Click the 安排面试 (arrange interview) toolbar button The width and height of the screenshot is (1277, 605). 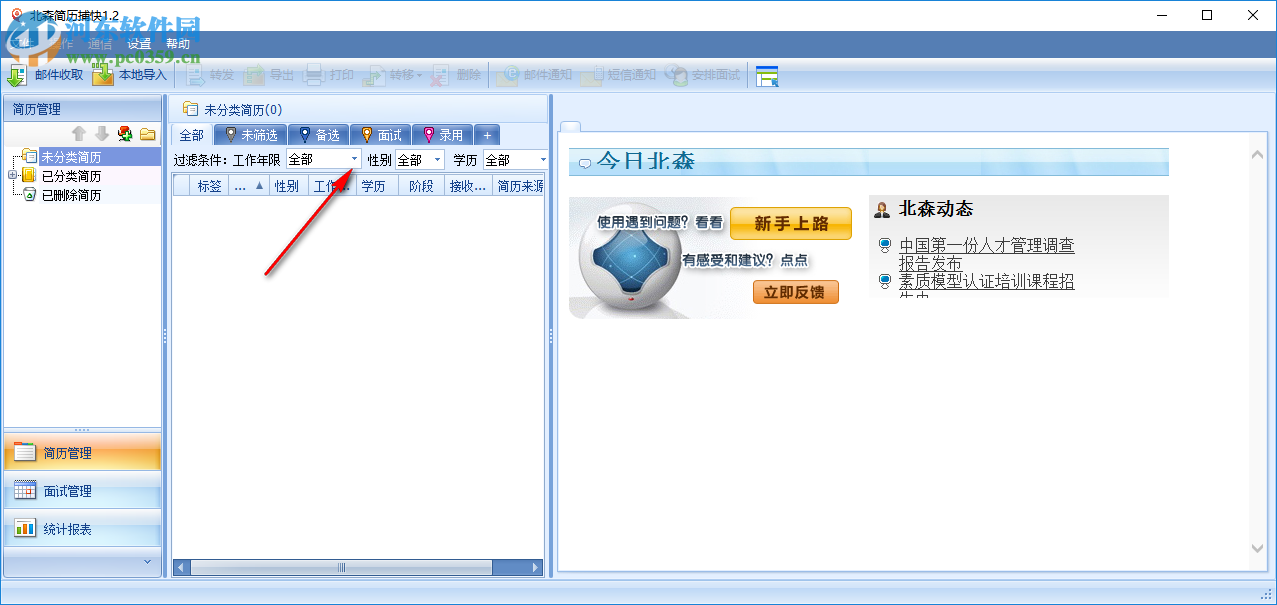(x=703, y=75)
